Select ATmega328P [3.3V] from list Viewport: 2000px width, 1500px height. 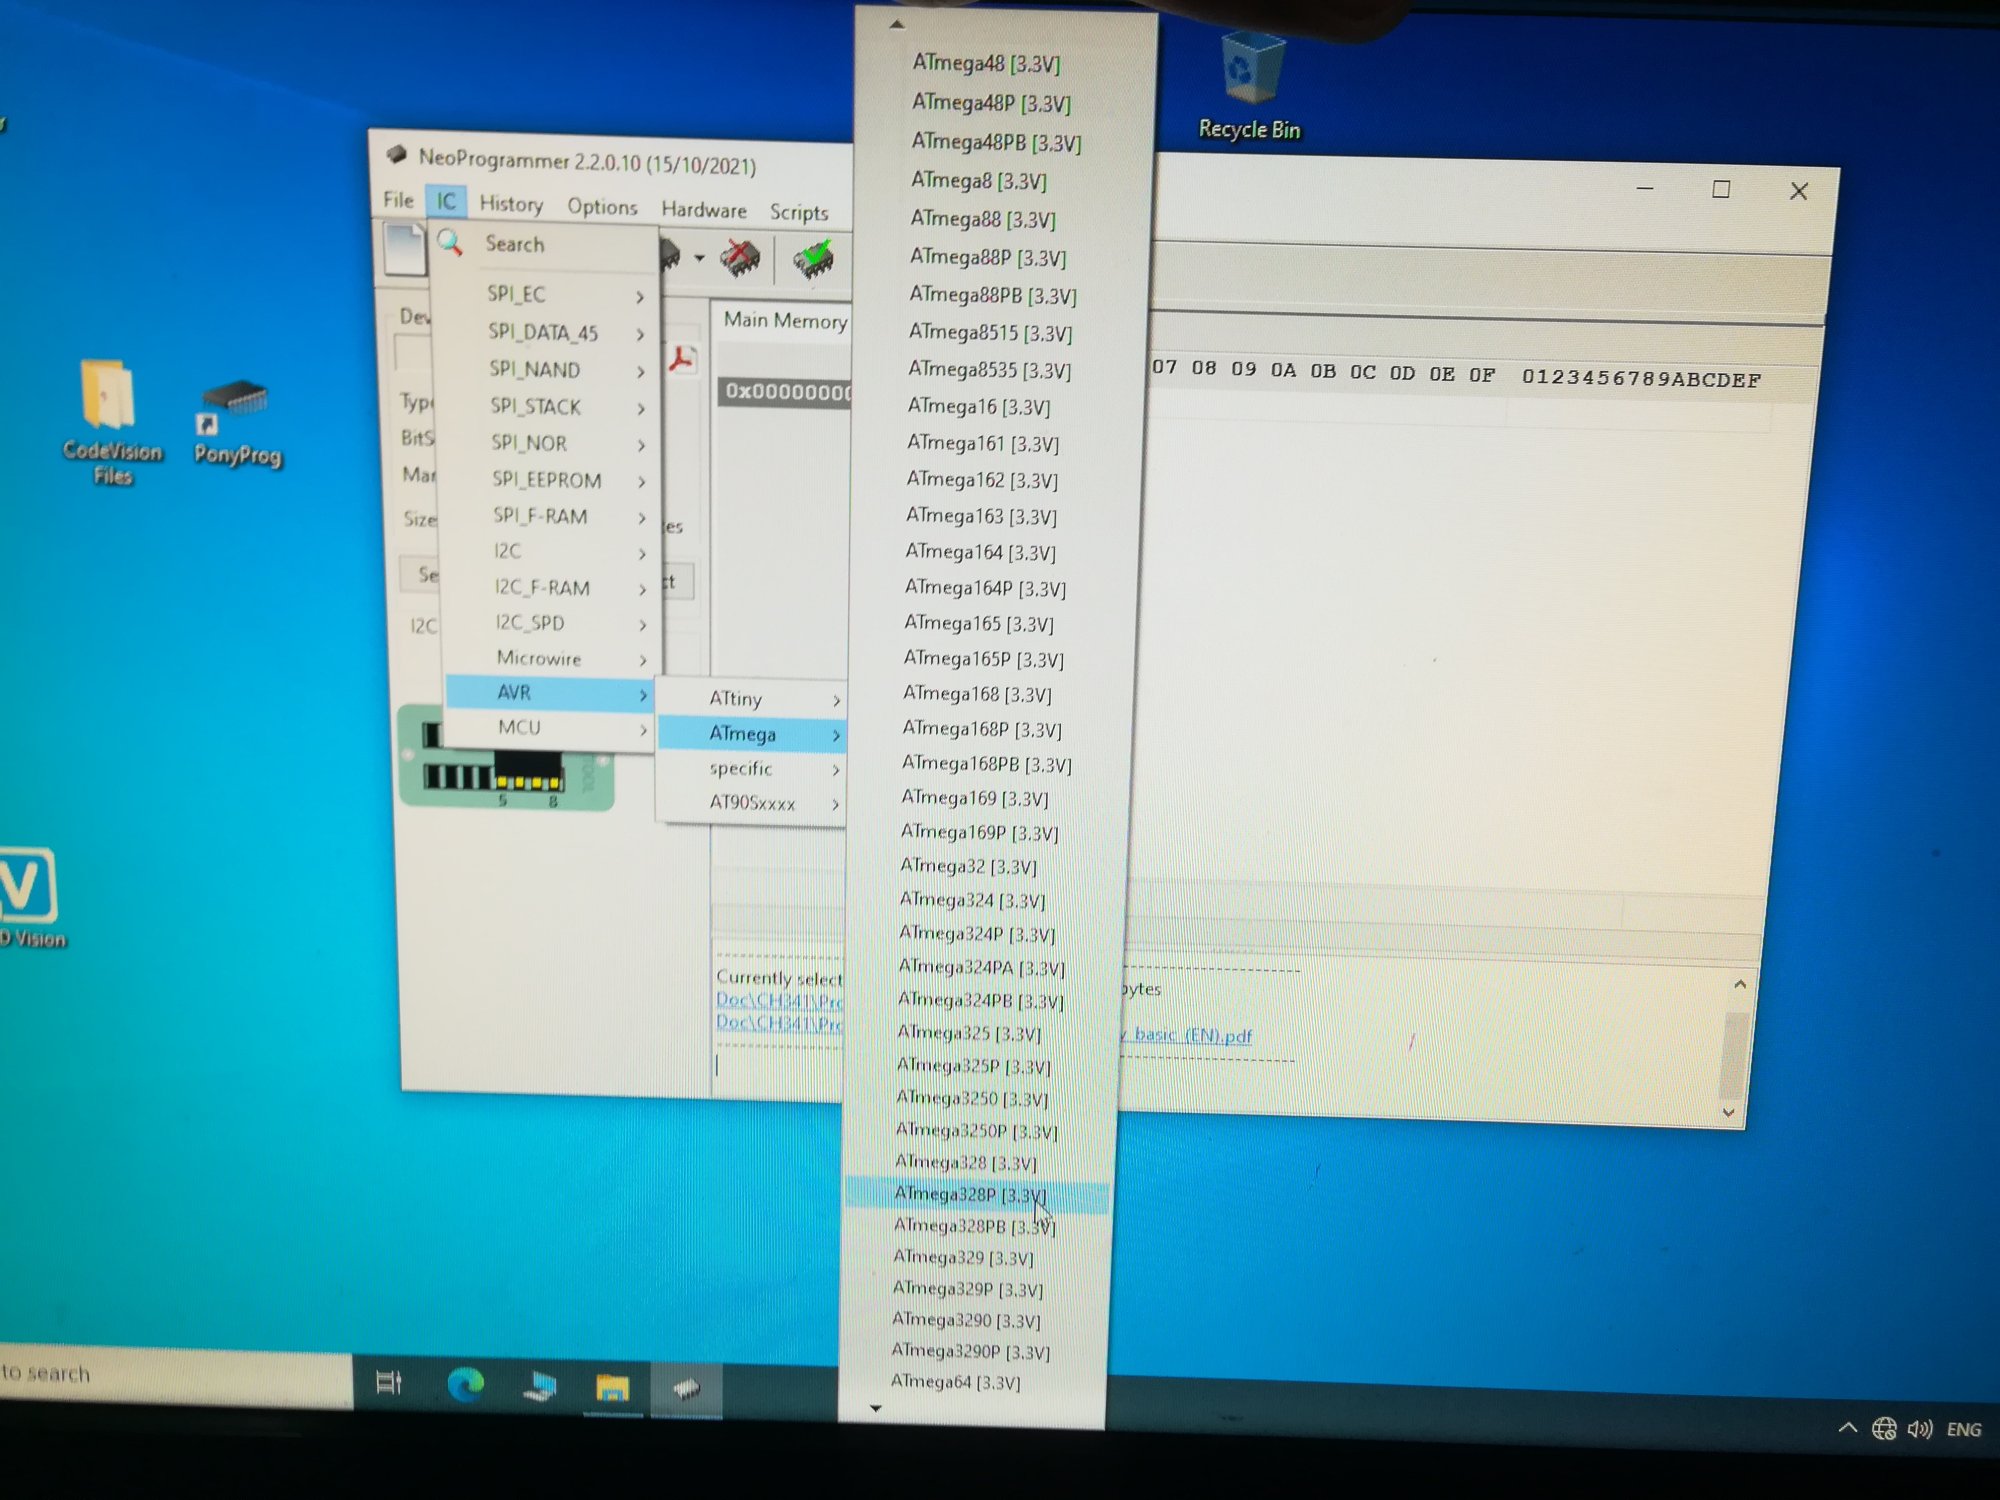click(x=977, y=1194)
